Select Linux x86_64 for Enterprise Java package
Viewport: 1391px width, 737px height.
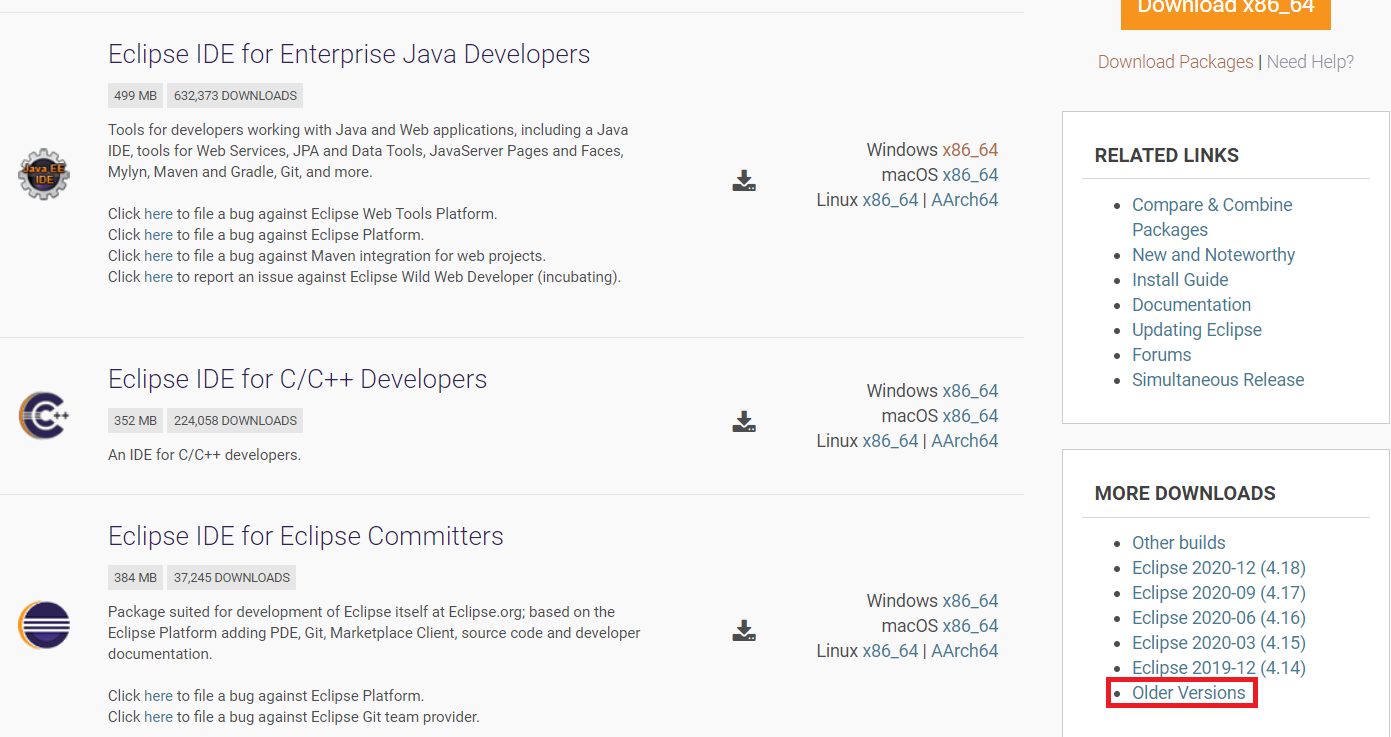pos(890,200)
